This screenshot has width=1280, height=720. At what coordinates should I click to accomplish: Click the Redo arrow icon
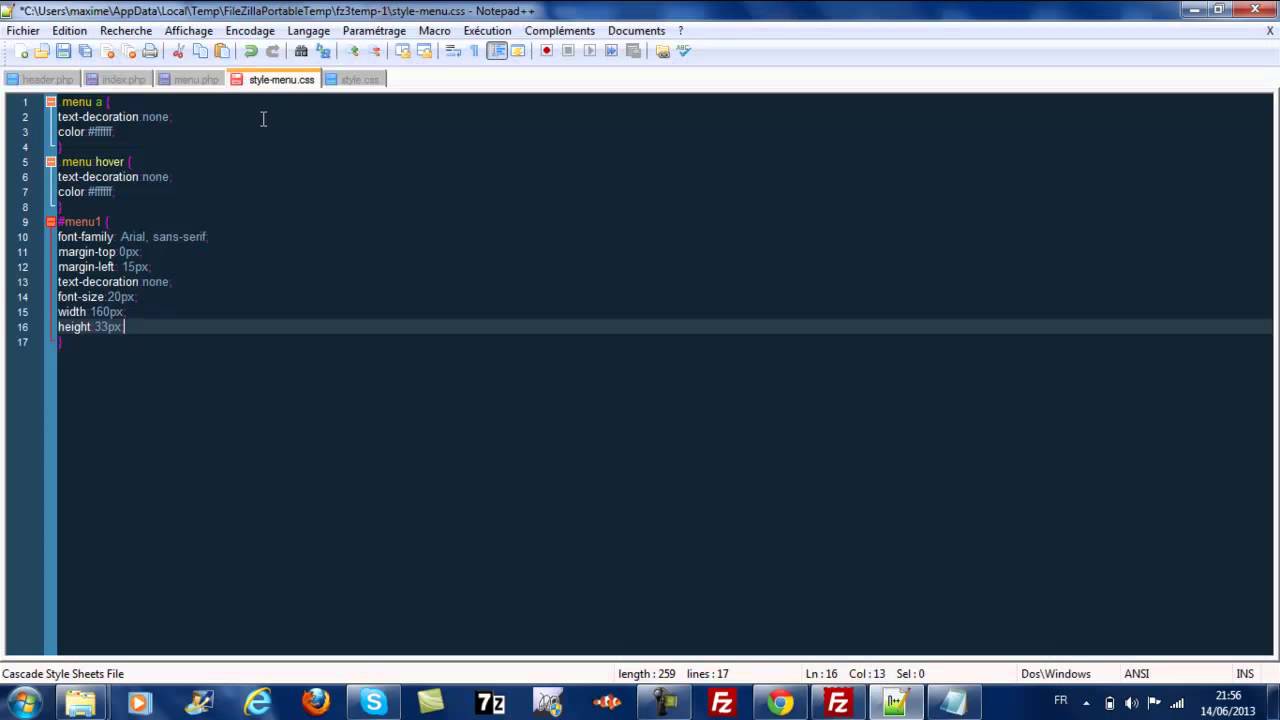pos(272,51)
